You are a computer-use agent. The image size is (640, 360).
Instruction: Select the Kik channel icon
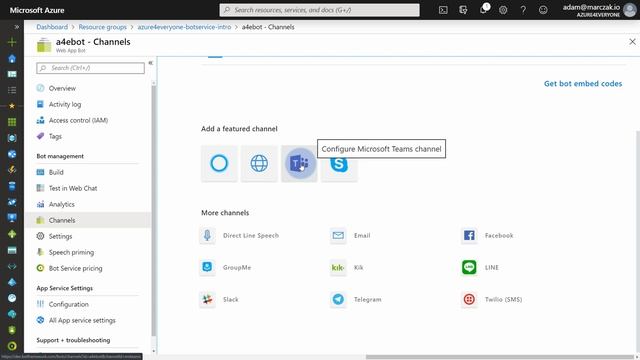[338, 267]
